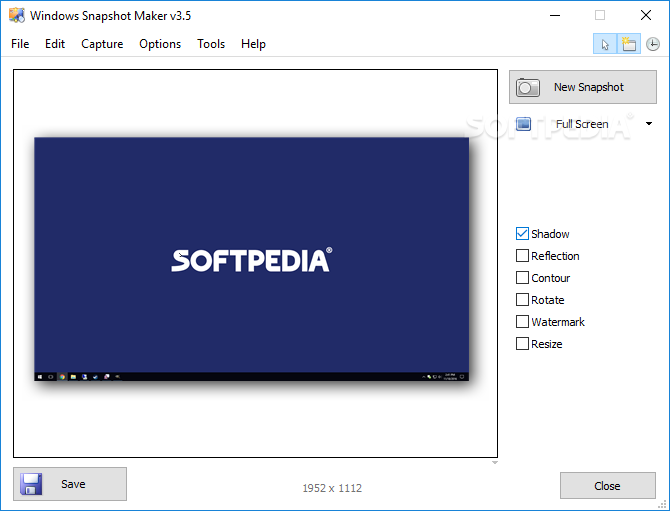The width and height of the screenshot is (670, 511).
Task: Click the clock timer icon
Action: [652, 44]
